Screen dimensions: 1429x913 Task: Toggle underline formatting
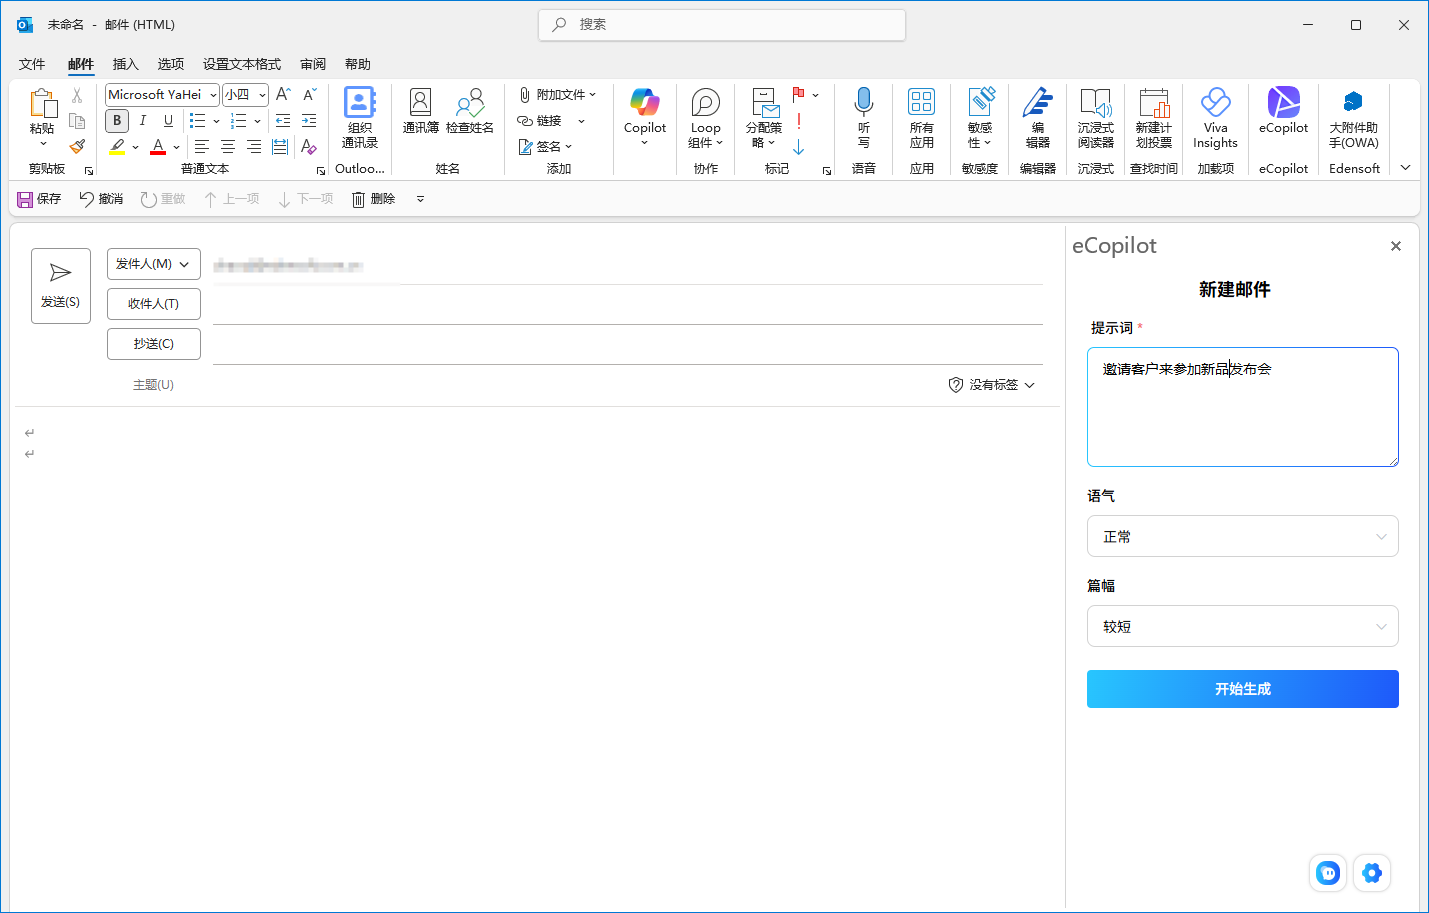[x=167, y=120]
